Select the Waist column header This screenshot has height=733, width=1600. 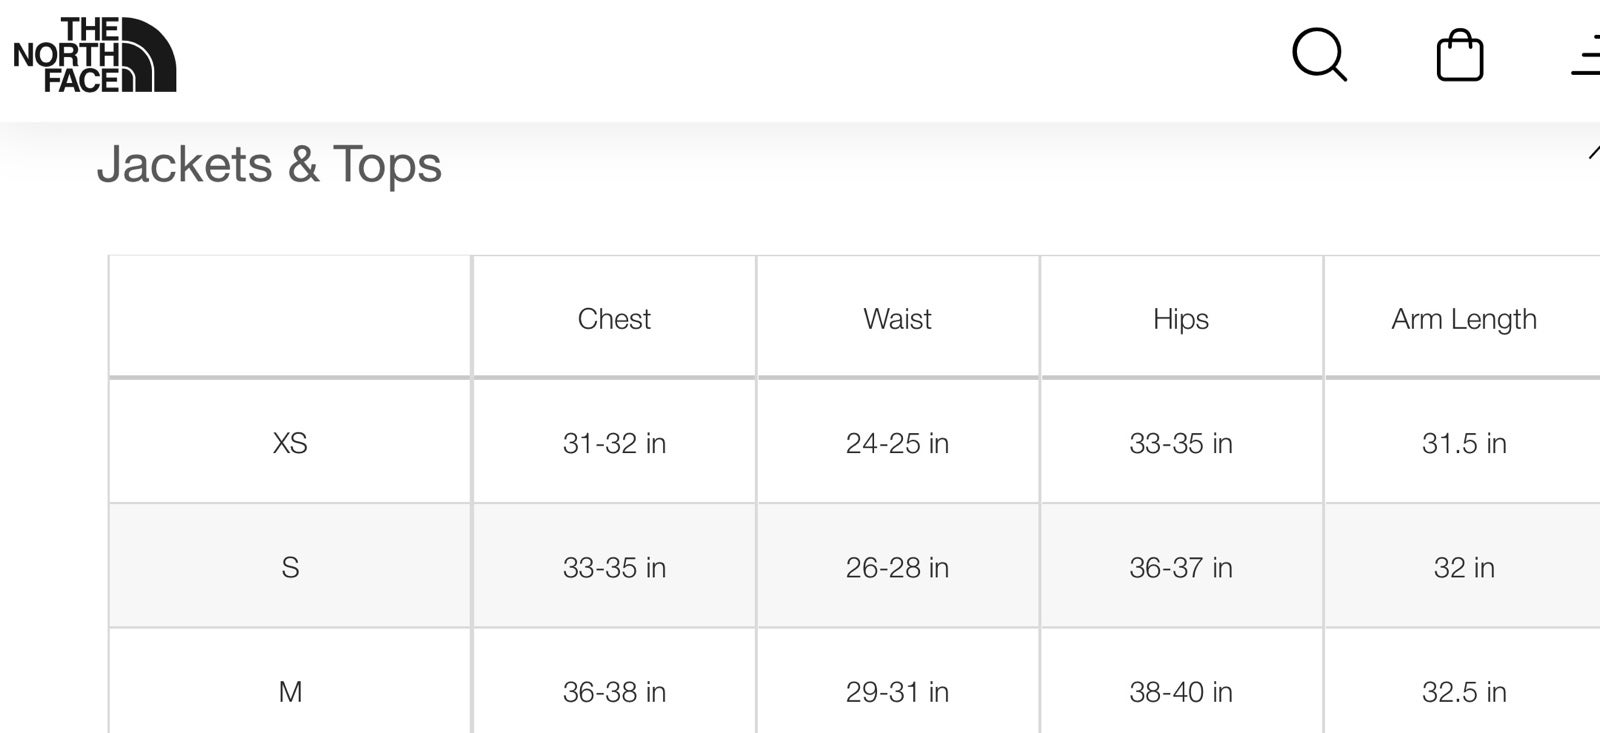pos(897,319)
